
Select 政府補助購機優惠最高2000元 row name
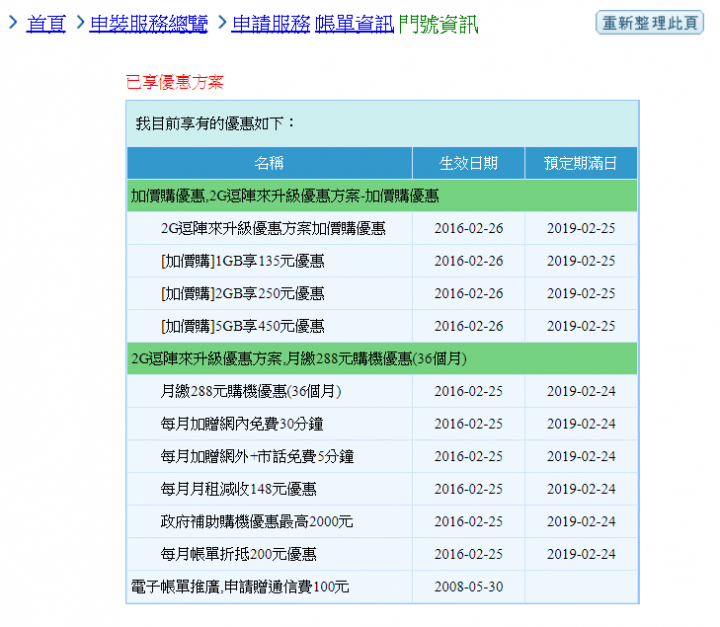(257, 522)
